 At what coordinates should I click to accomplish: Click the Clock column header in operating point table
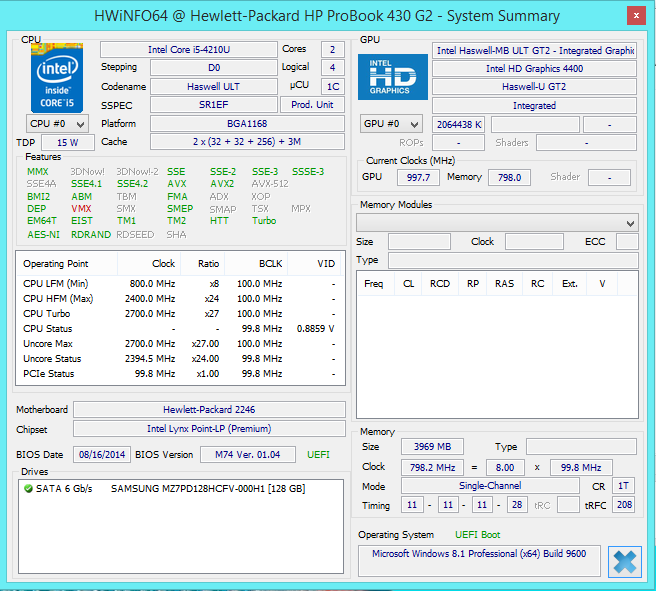click(x=149, y=264)
